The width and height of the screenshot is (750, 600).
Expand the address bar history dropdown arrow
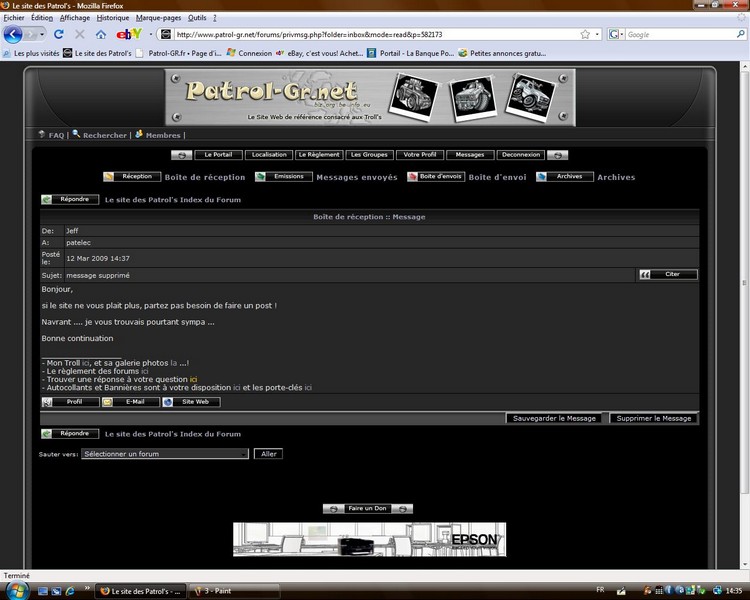tap(597, 34)
